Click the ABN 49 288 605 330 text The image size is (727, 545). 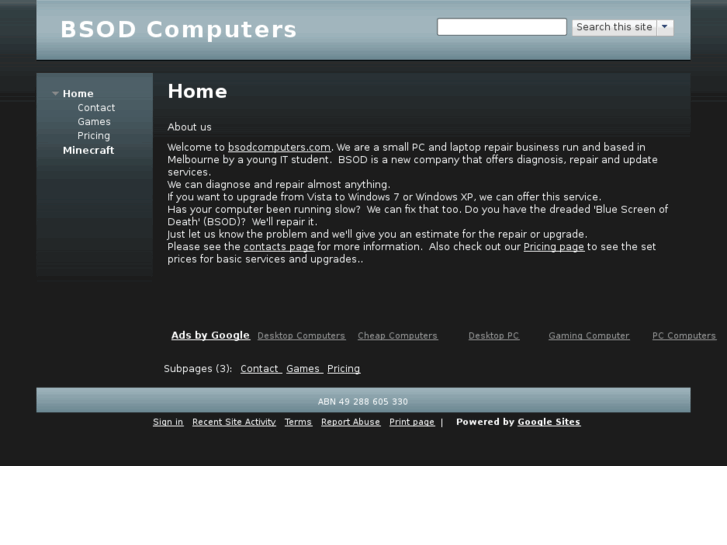click(363, 402)
